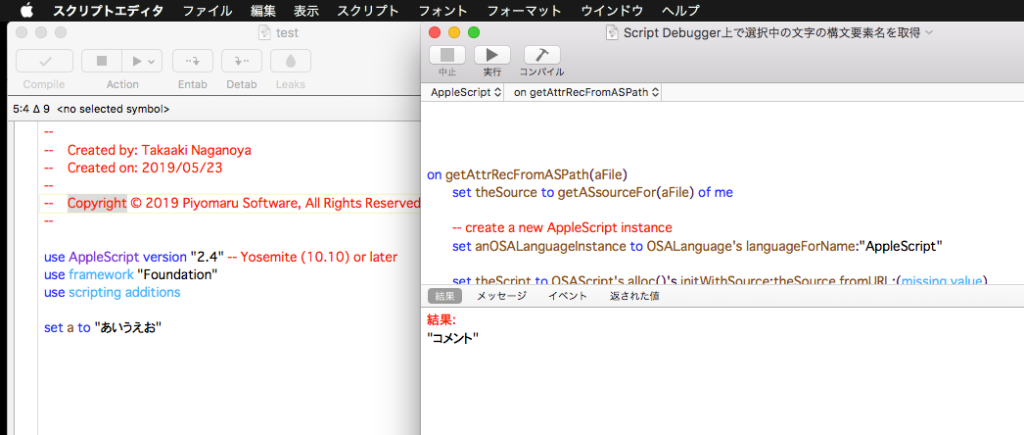
Task: Click the on getAttrRecFromASPath(aFile) code line
Action: coord(528,174)
